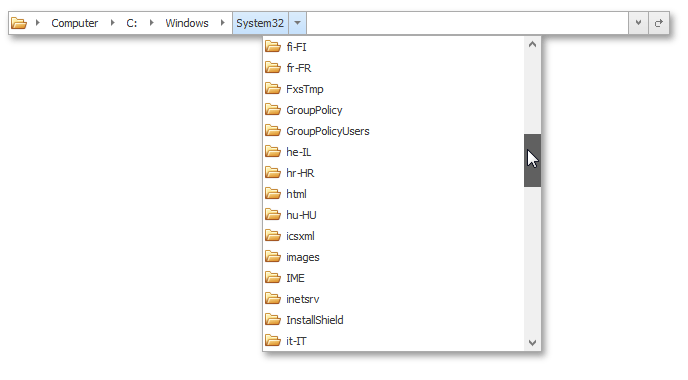Navigate to the GroupPolicyUsers folder
688x380 pixels.
393,131
